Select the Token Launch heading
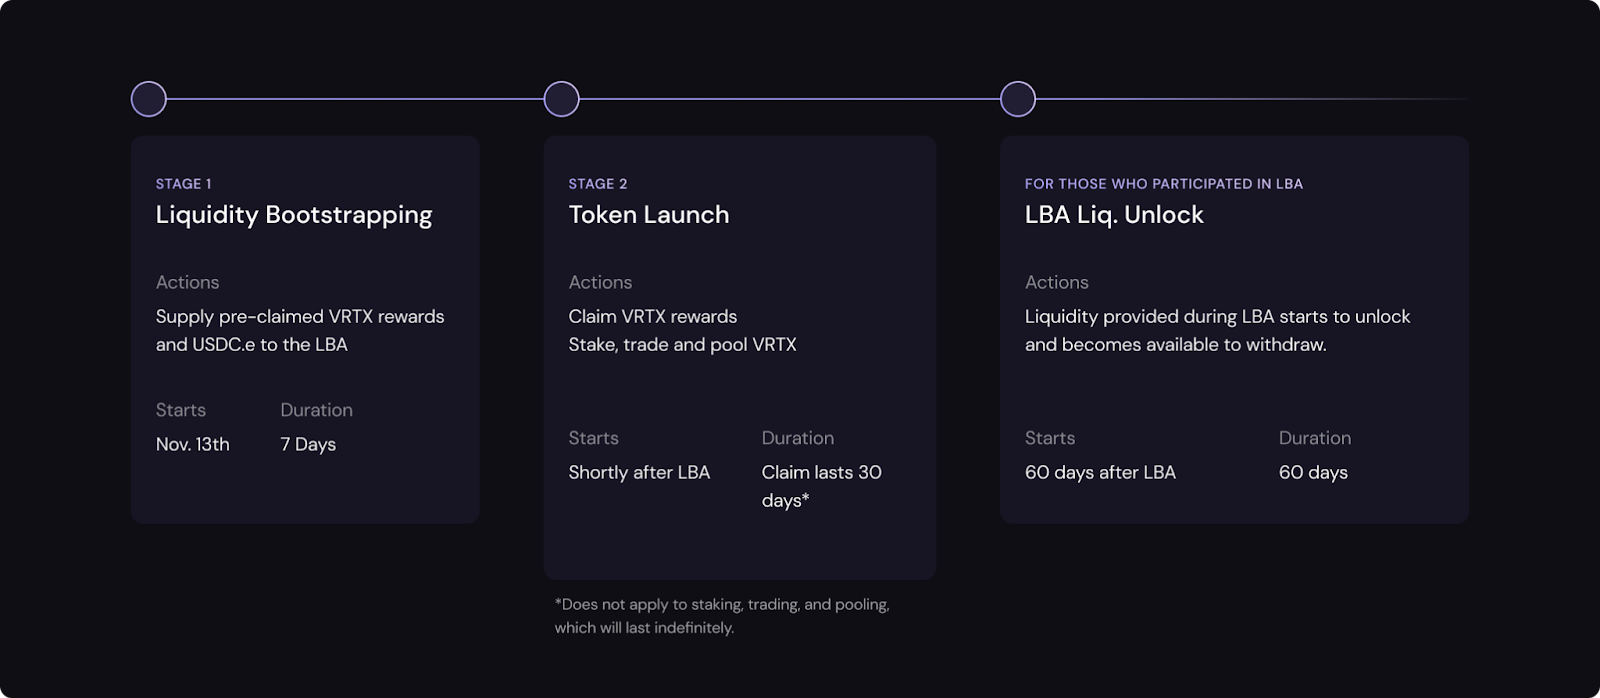This screenshot has width=1600, height=698. (x=648, y=215)
